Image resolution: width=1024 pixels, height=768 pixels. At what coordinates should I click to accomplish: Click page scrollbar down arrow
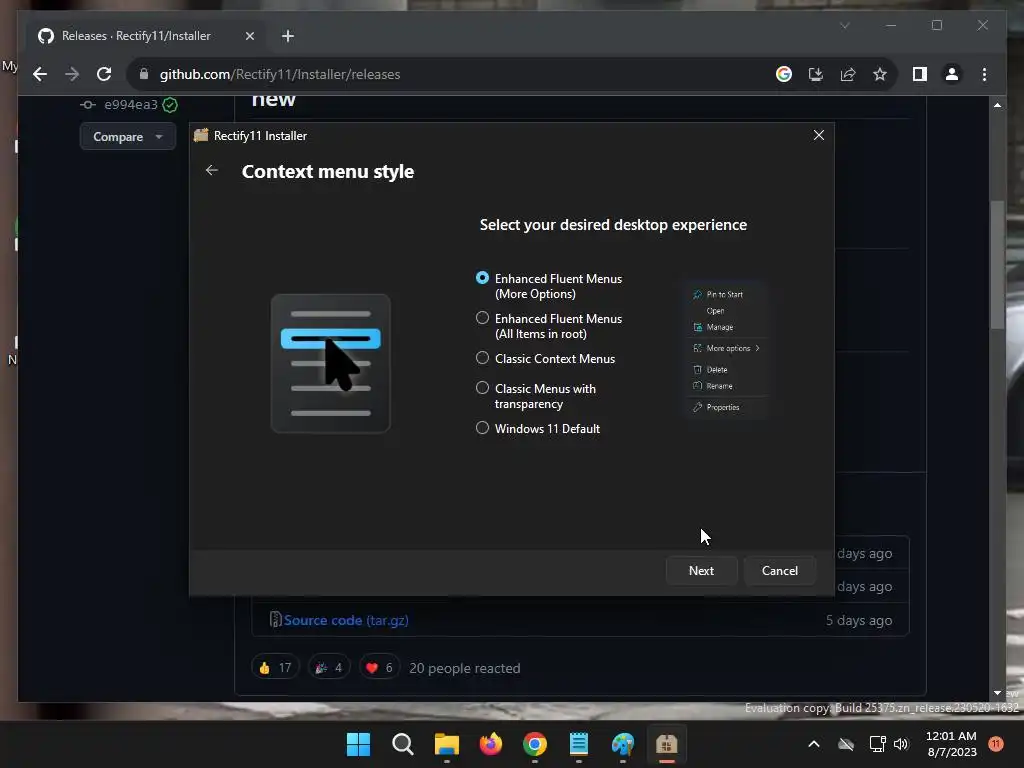click(x=997, y=693)
